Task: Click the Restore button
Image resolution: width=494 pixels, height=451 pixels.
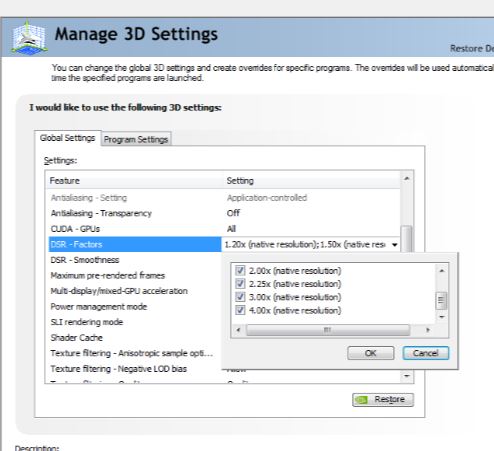Action: click(x=383, y=400)
